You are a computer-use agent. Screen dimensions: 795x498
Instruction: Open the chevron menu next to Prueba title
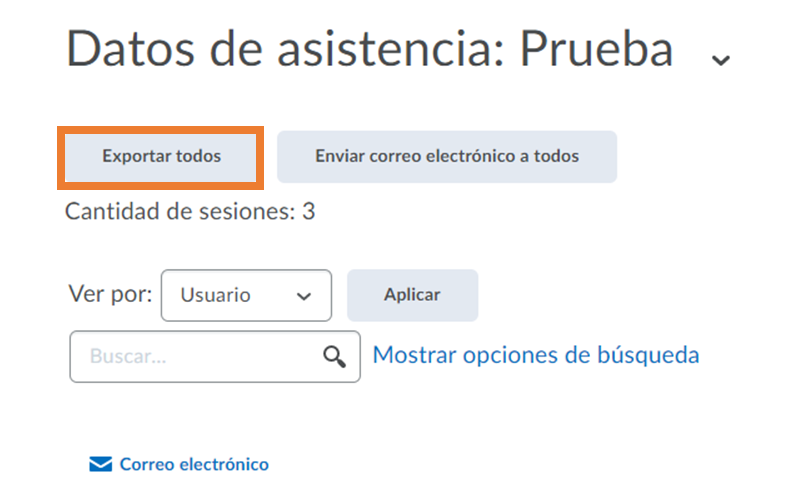pos(720,59)
